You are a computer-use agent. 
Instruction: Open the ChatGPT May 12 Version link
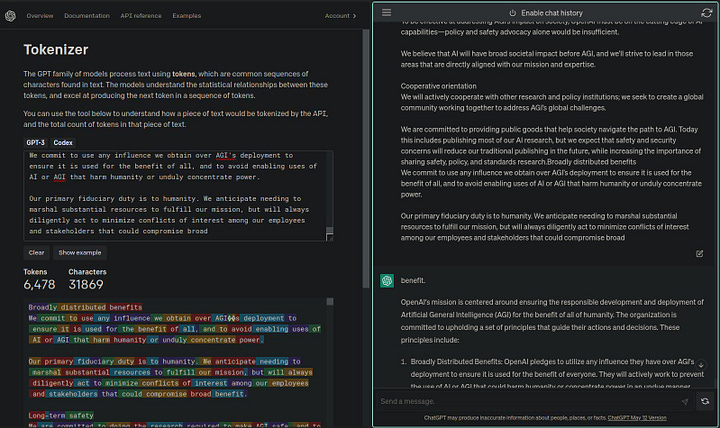(x=637, y=418)
